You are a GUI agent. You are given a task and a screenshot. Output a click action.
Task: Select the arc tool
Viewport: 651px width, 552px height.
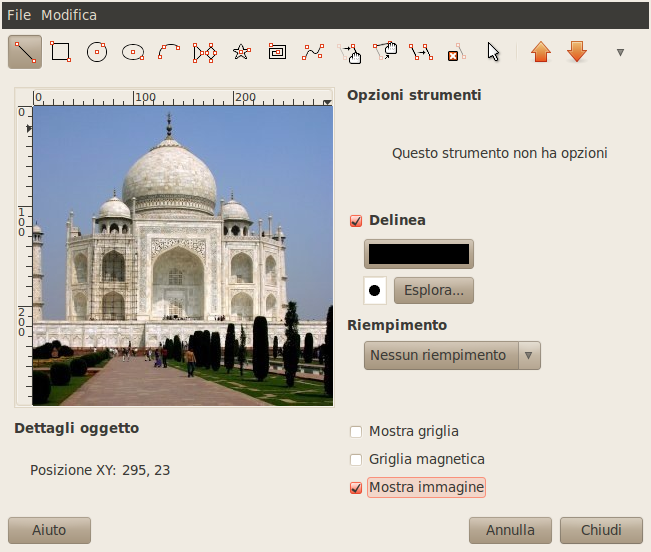click(169, 52)
